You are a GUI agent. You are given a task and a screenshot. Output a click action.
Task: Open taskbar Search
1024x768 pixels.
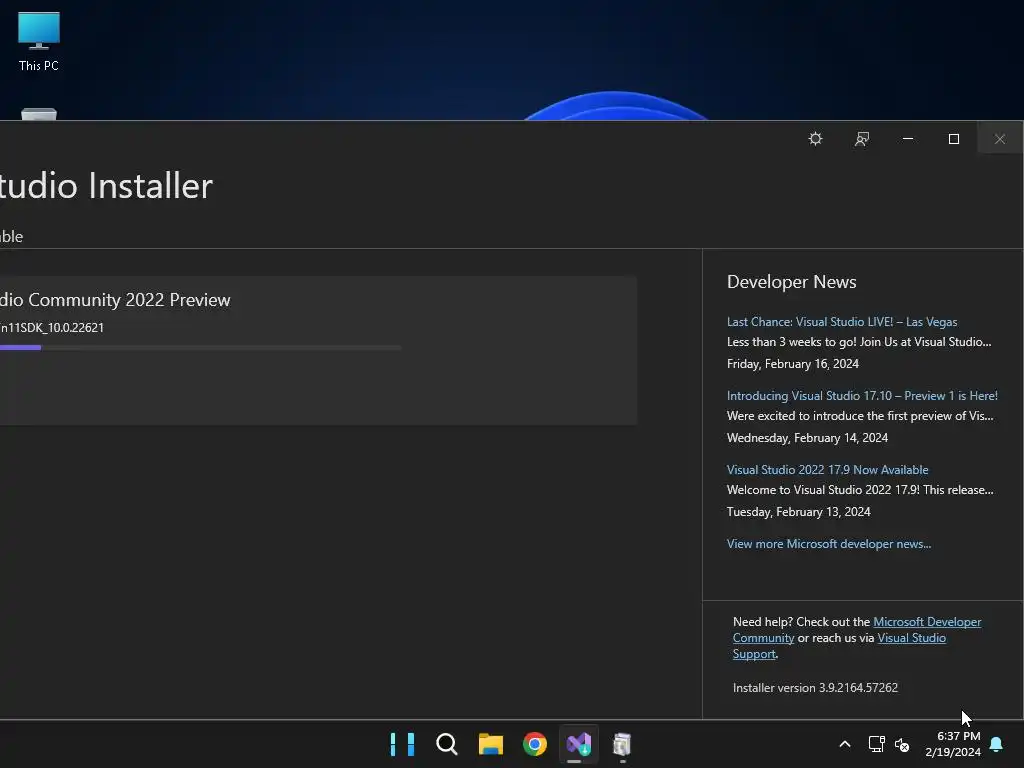447,744
